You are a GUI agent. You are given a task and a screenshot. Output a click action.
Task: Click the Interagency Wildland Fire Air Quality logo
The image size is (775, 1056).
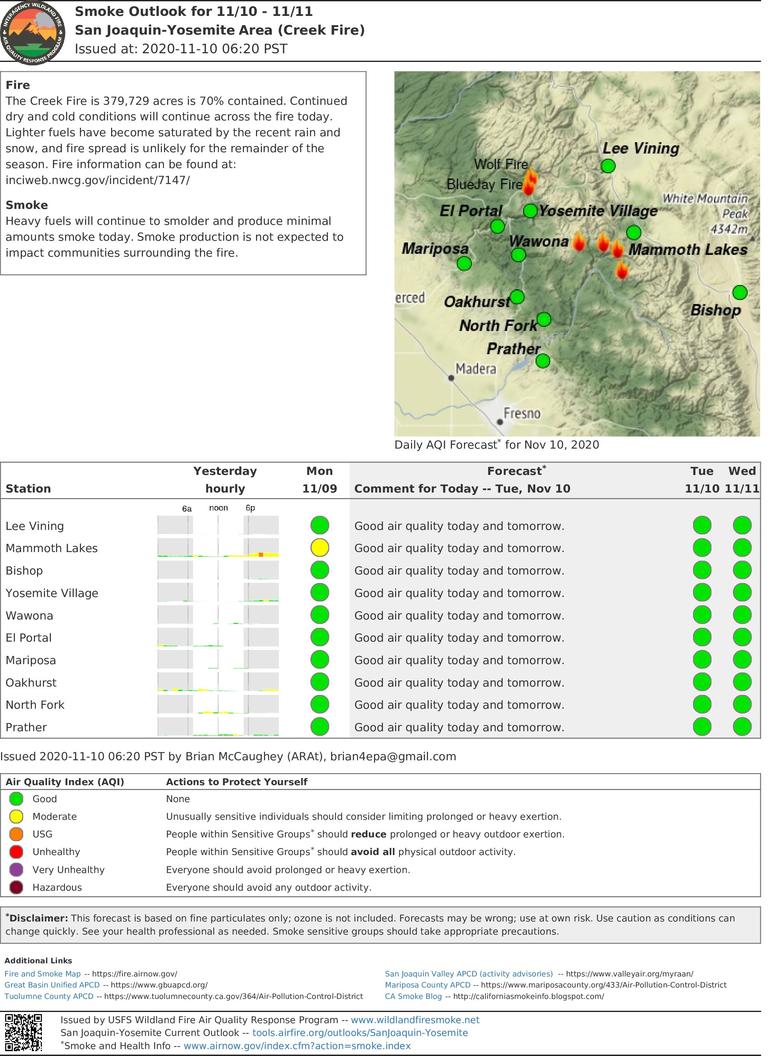33,32
